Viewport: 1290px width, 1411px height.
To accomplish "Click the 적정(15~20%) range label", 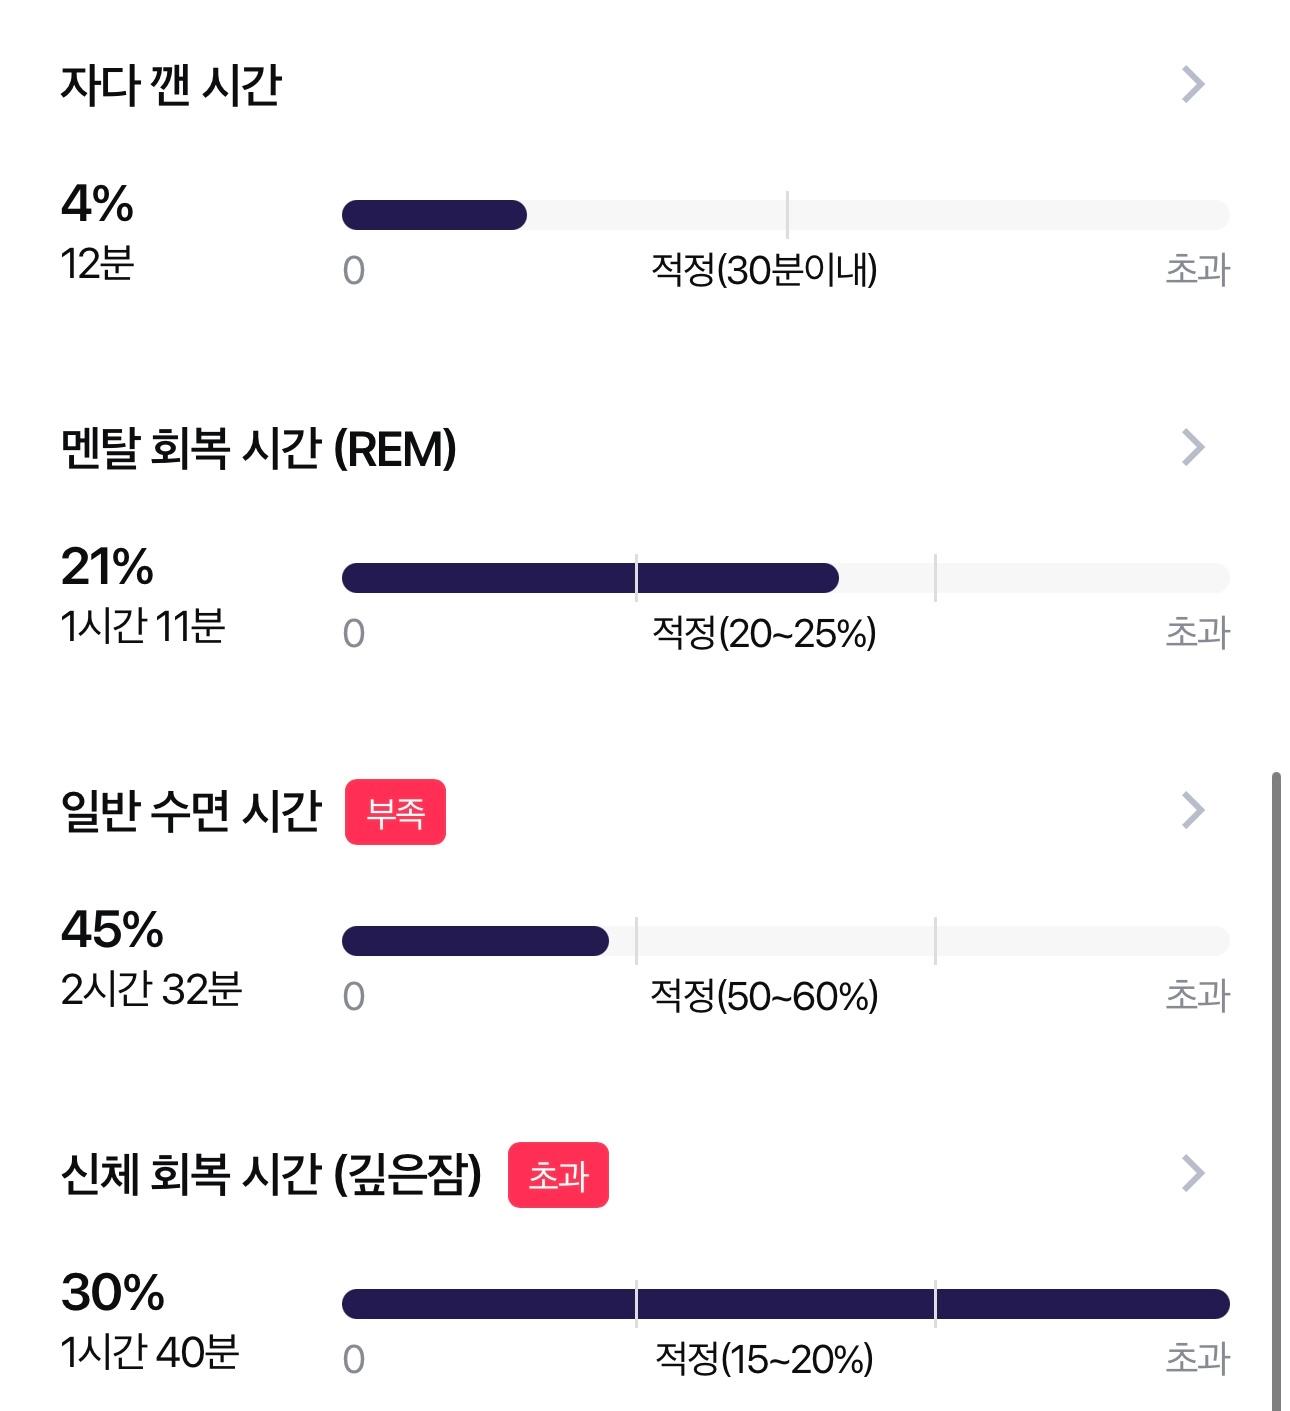I will pos(764,1359).
